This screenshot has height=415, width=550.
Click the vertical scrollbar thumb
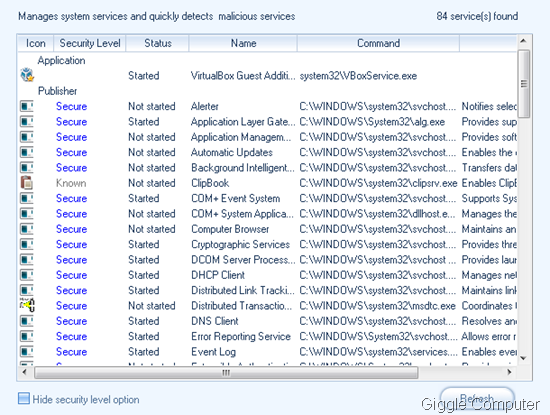coord(524,83)
